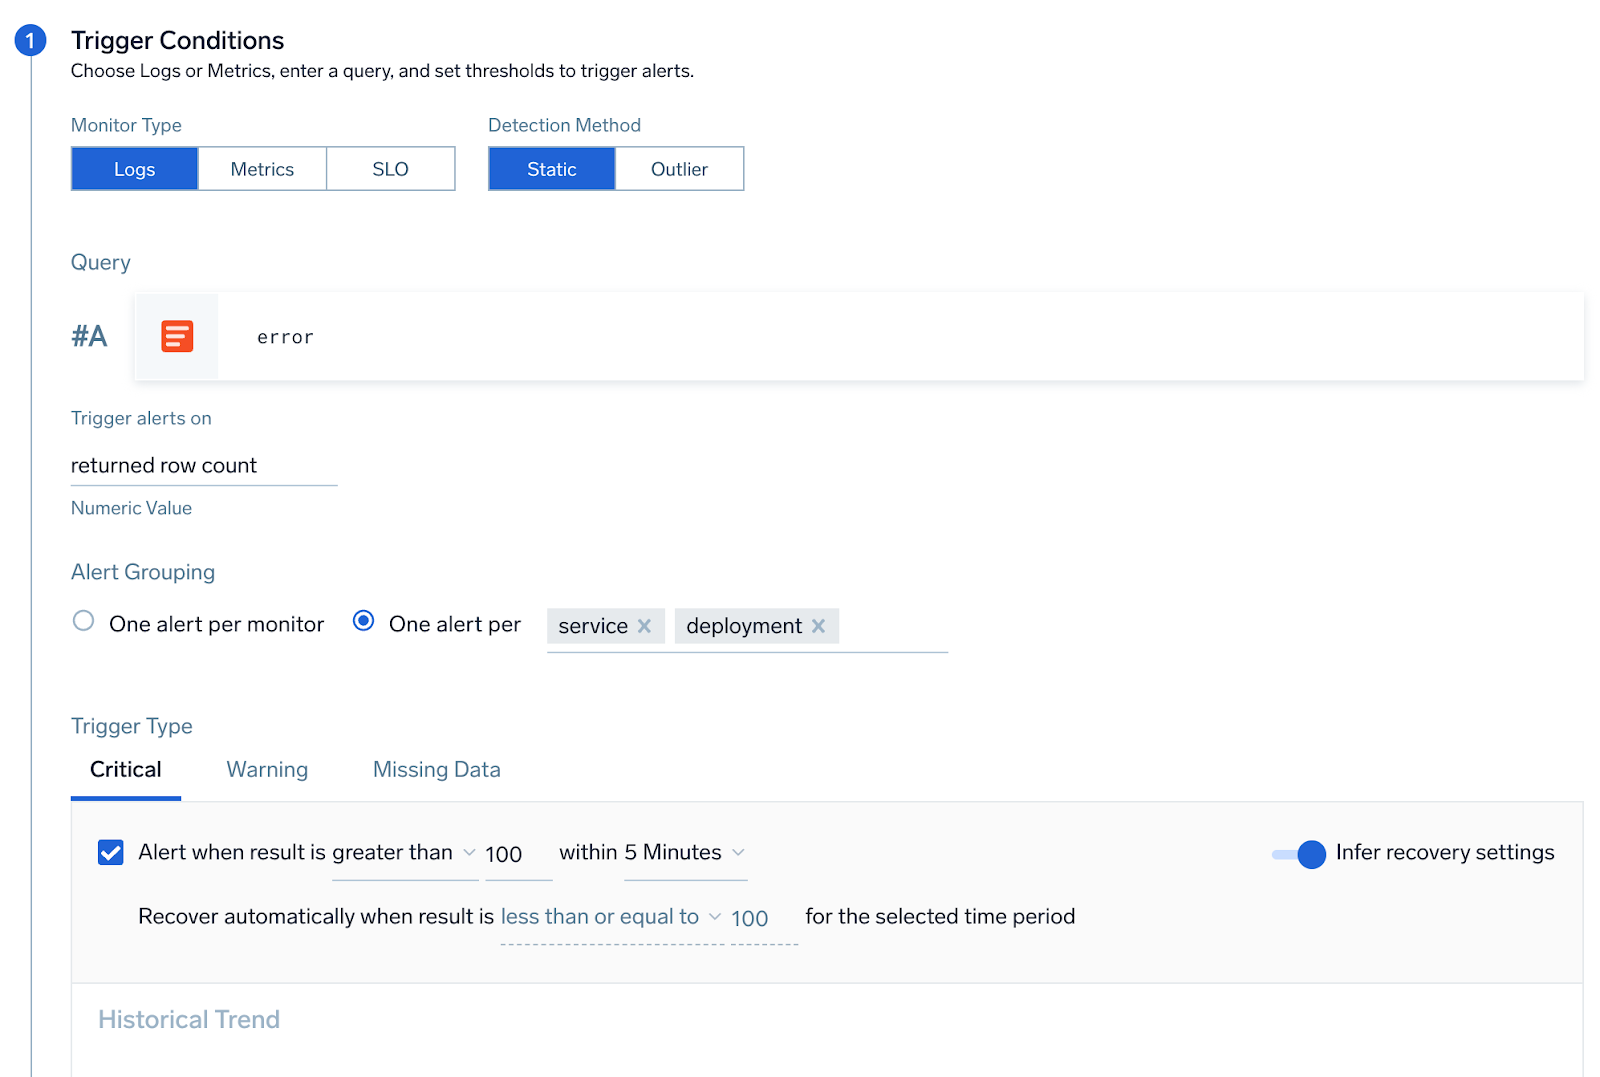1600x1077 pixels.
Task: Uncheck the critical alert checkbox
Action: click(x=111, y=852)
